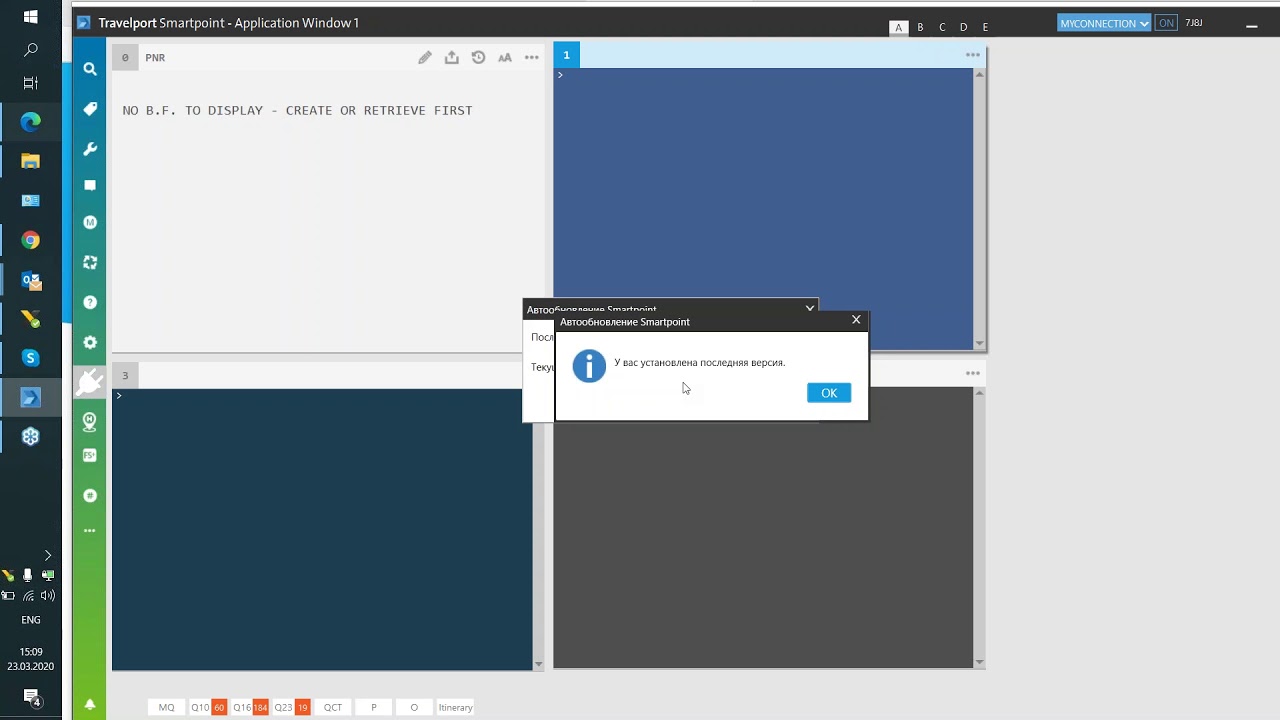Open the Windows Action Center notifications
Screen dimensions: 1280x720
31,697
